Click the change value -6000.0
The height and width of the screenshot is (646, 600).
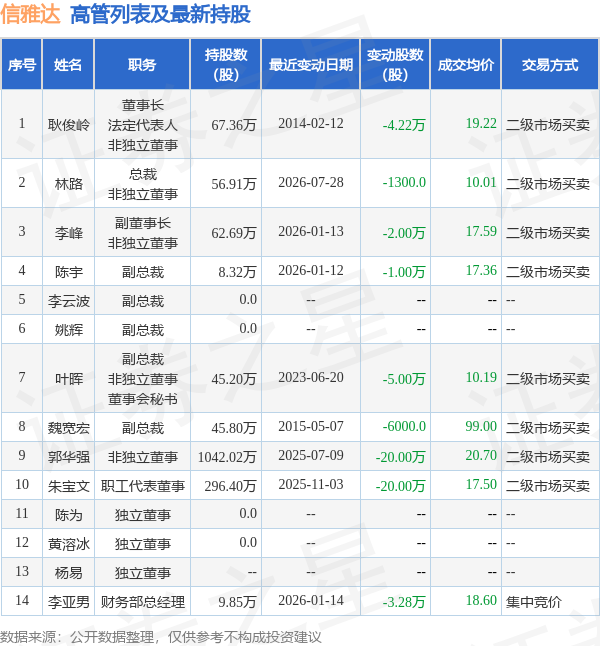pos(404,426)
